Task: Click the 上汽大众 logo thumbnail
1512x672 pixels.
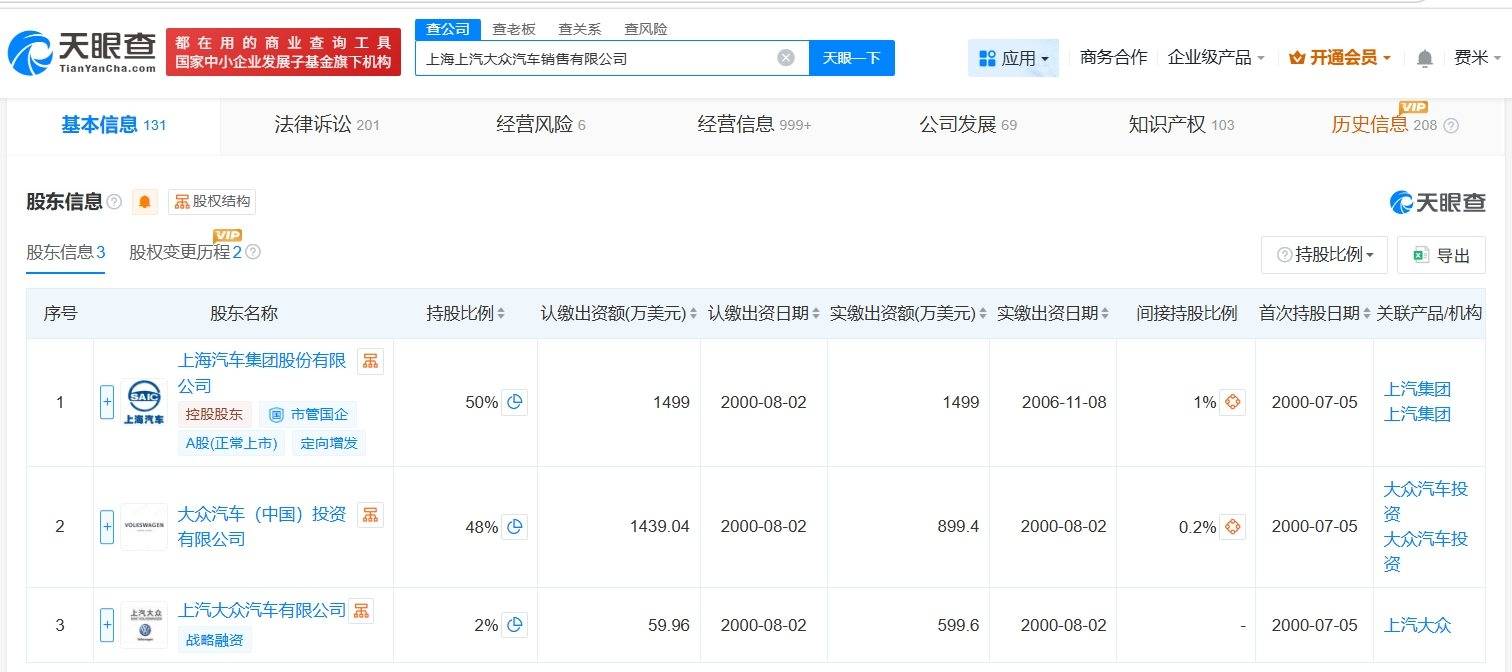Action: (144, 625)
